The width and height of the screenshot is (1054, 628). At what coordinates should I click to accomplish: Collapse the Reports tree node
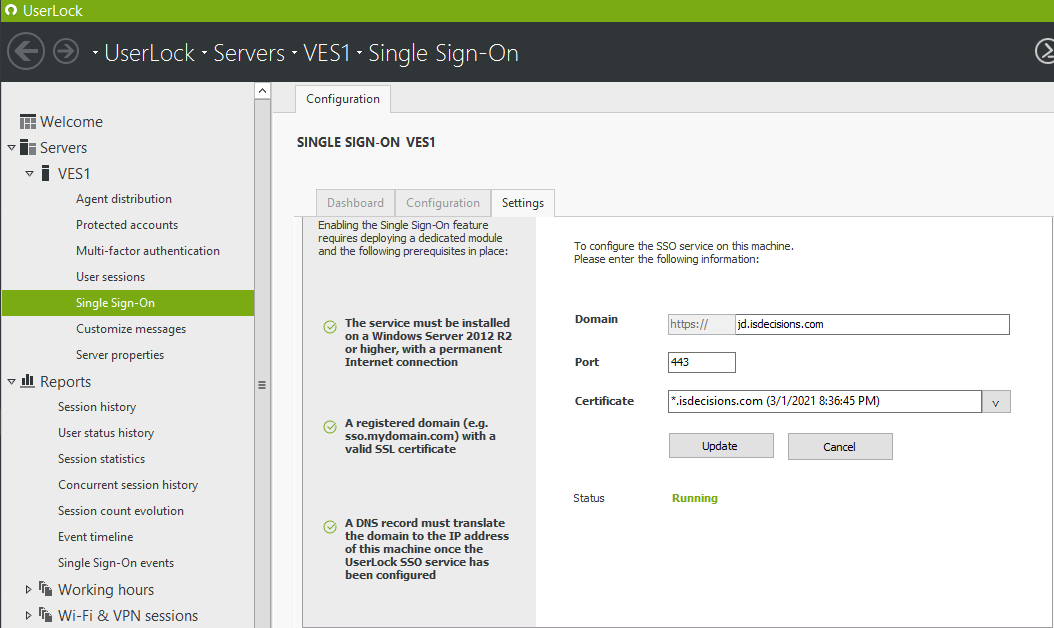pyautogui.click(x=11, y=381)
